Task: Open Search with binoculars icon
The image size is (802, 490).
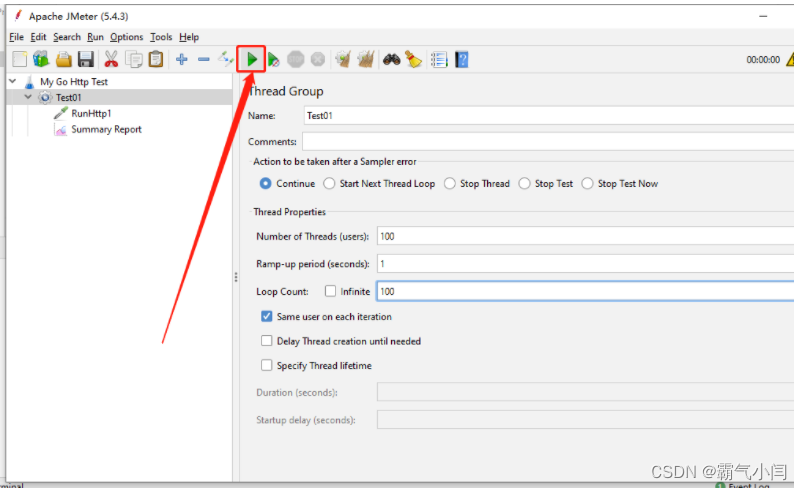Action: point(392,59)
